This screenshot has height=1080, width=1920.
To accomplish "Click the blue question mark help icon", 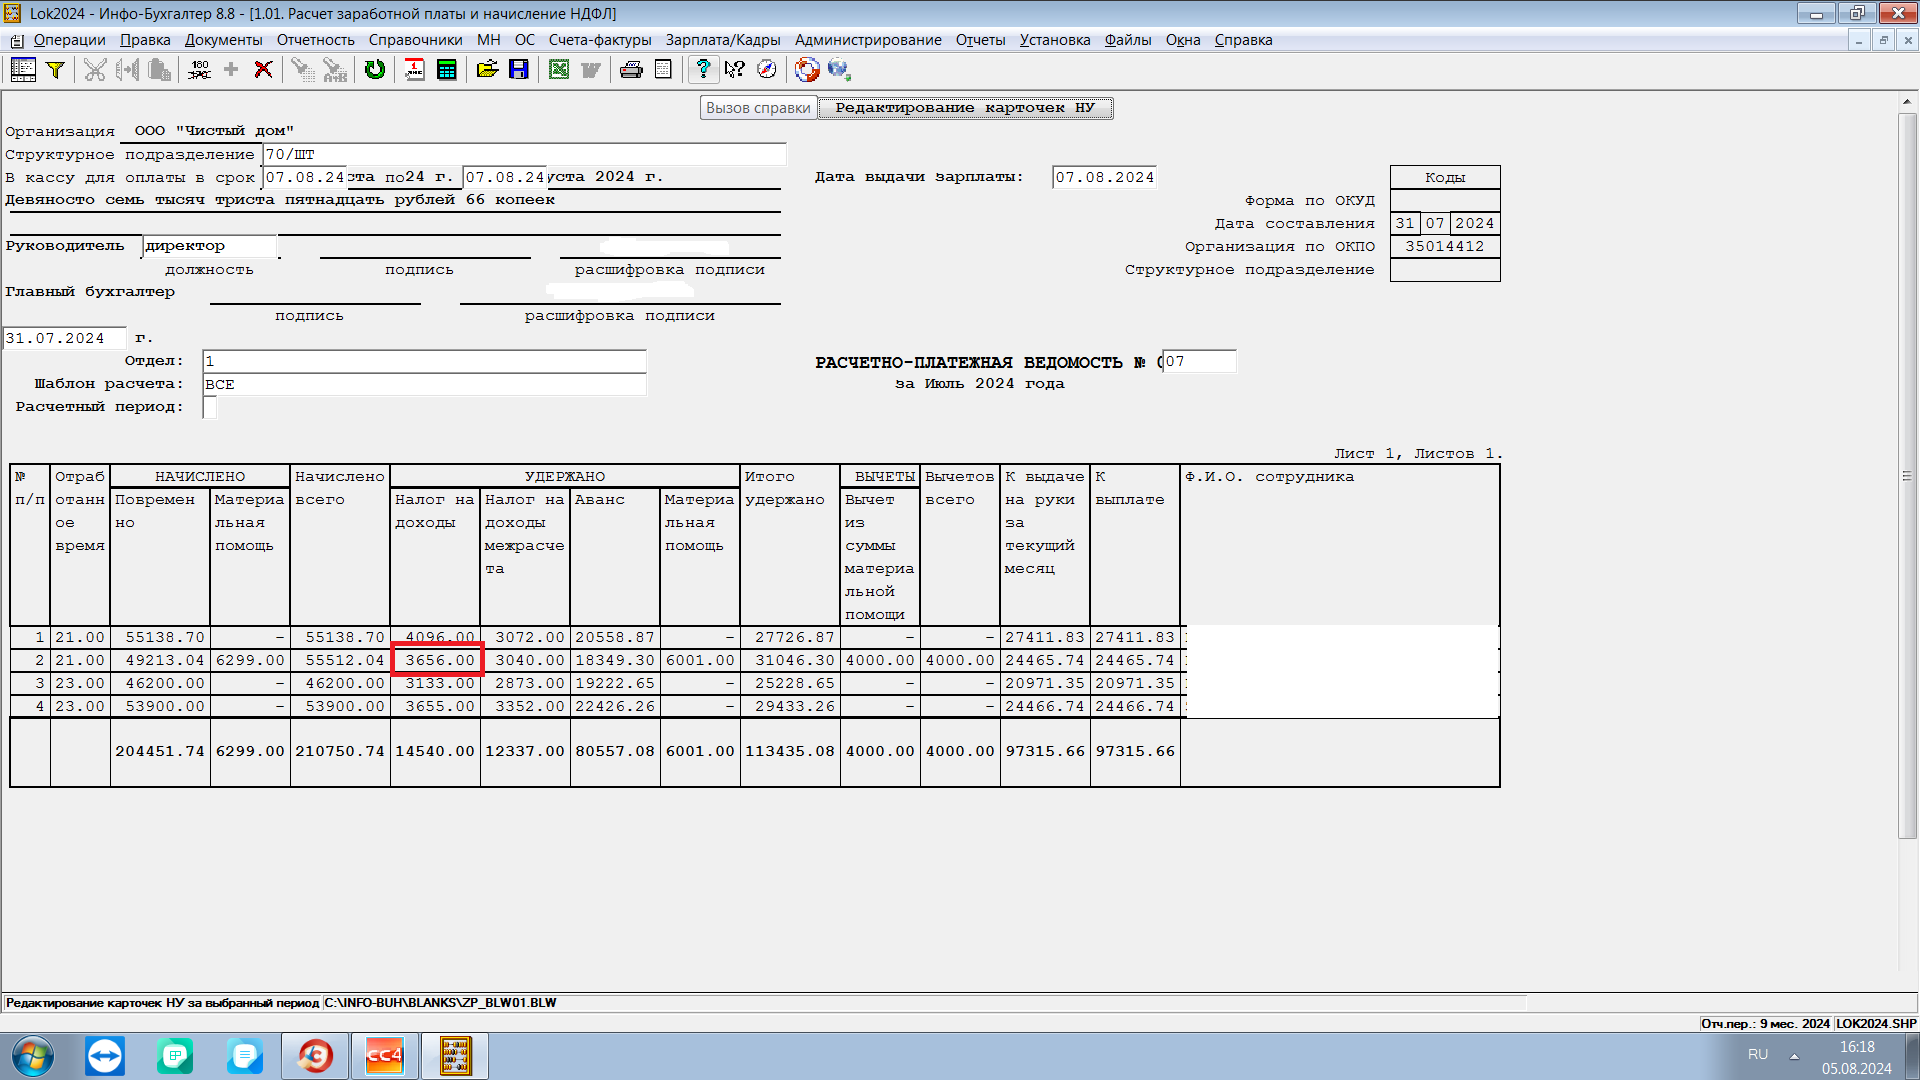I will tap(703, 69).
